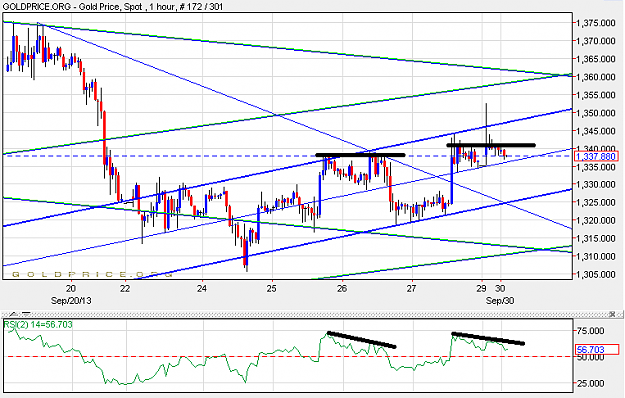The height and width of the screenshot is (398, 625).
Task: Click the 25.000 RSI axis label
Action: coord(591,384)
